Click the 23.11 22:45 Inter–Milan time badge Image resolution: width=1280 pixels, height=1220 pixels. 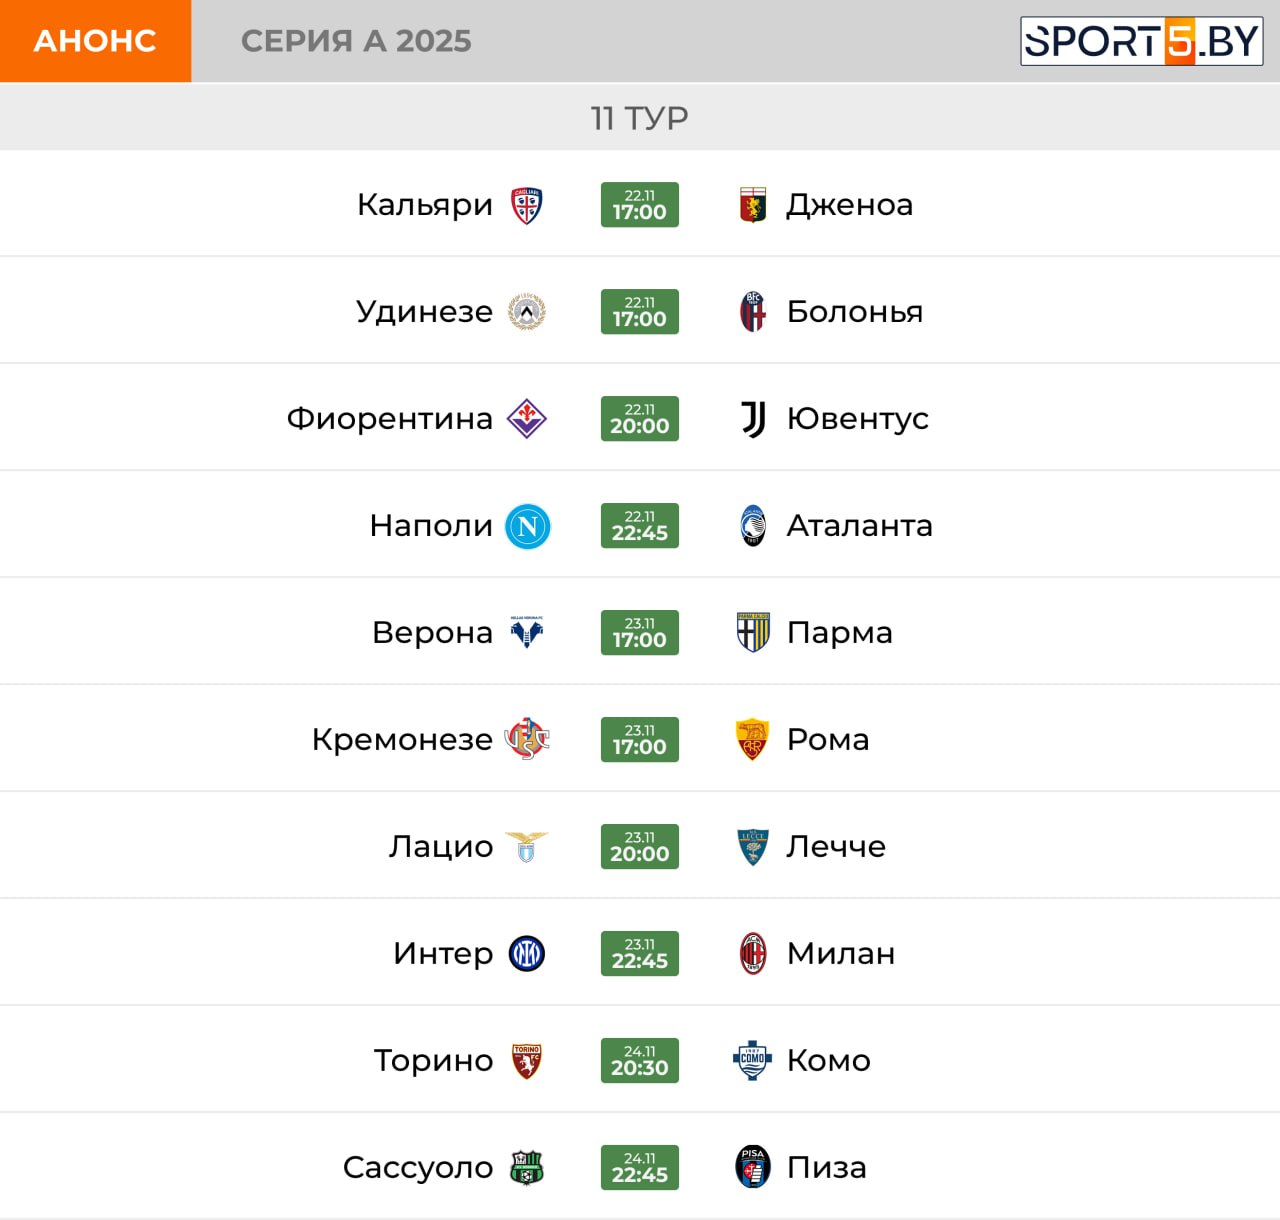click(x=640, y=954)
